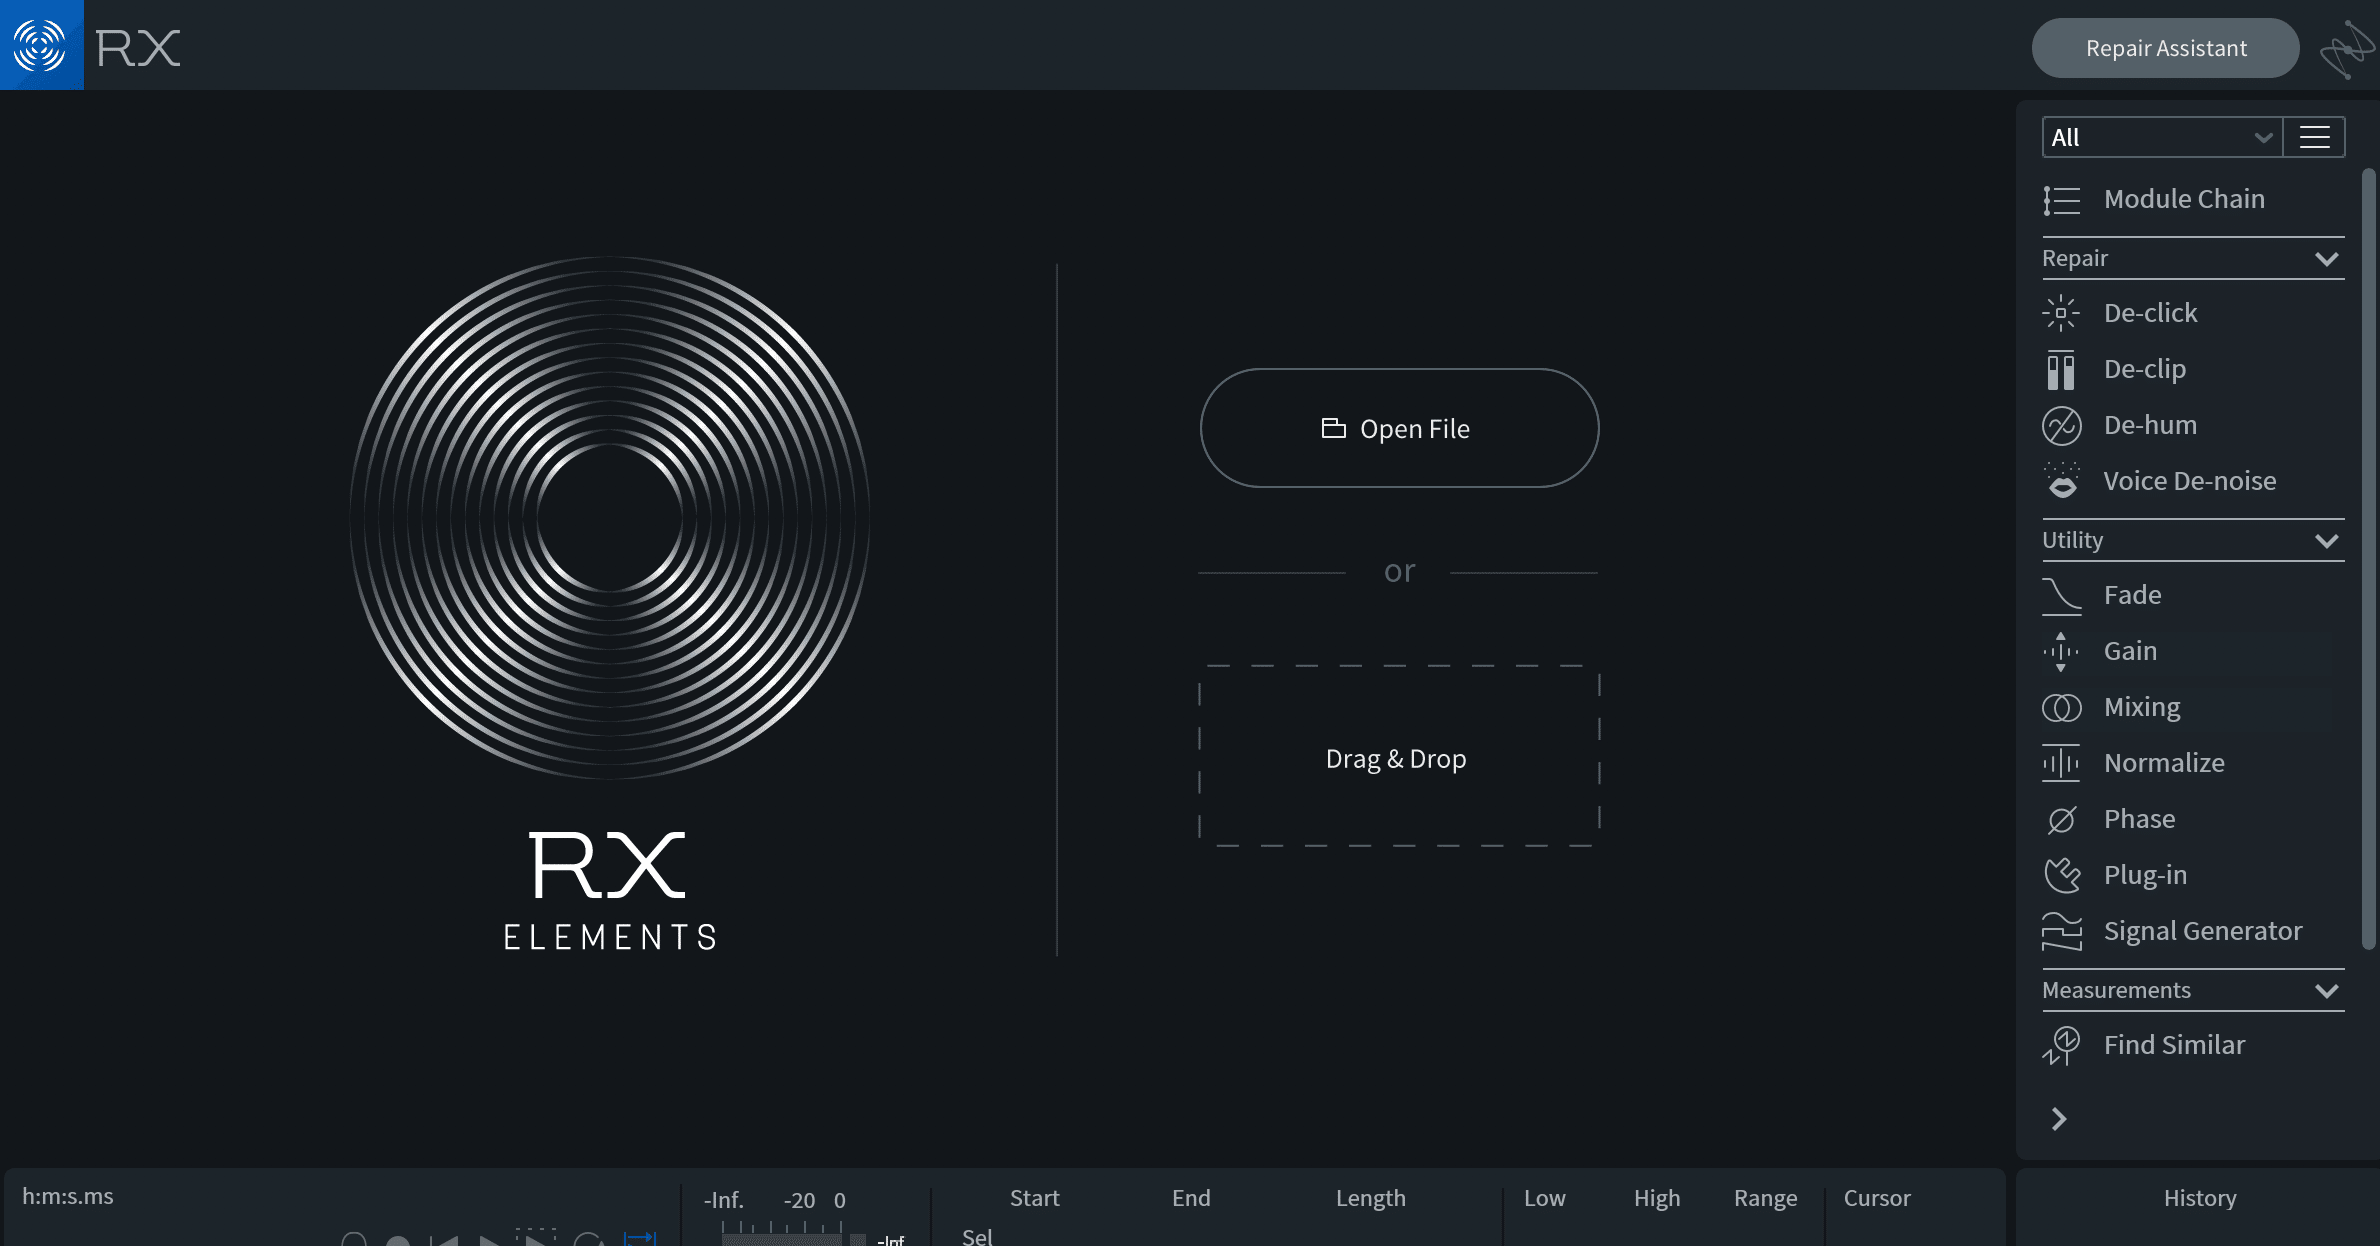
Task: Click the h:m:s.ms time format display
Action: point(68,1196)
